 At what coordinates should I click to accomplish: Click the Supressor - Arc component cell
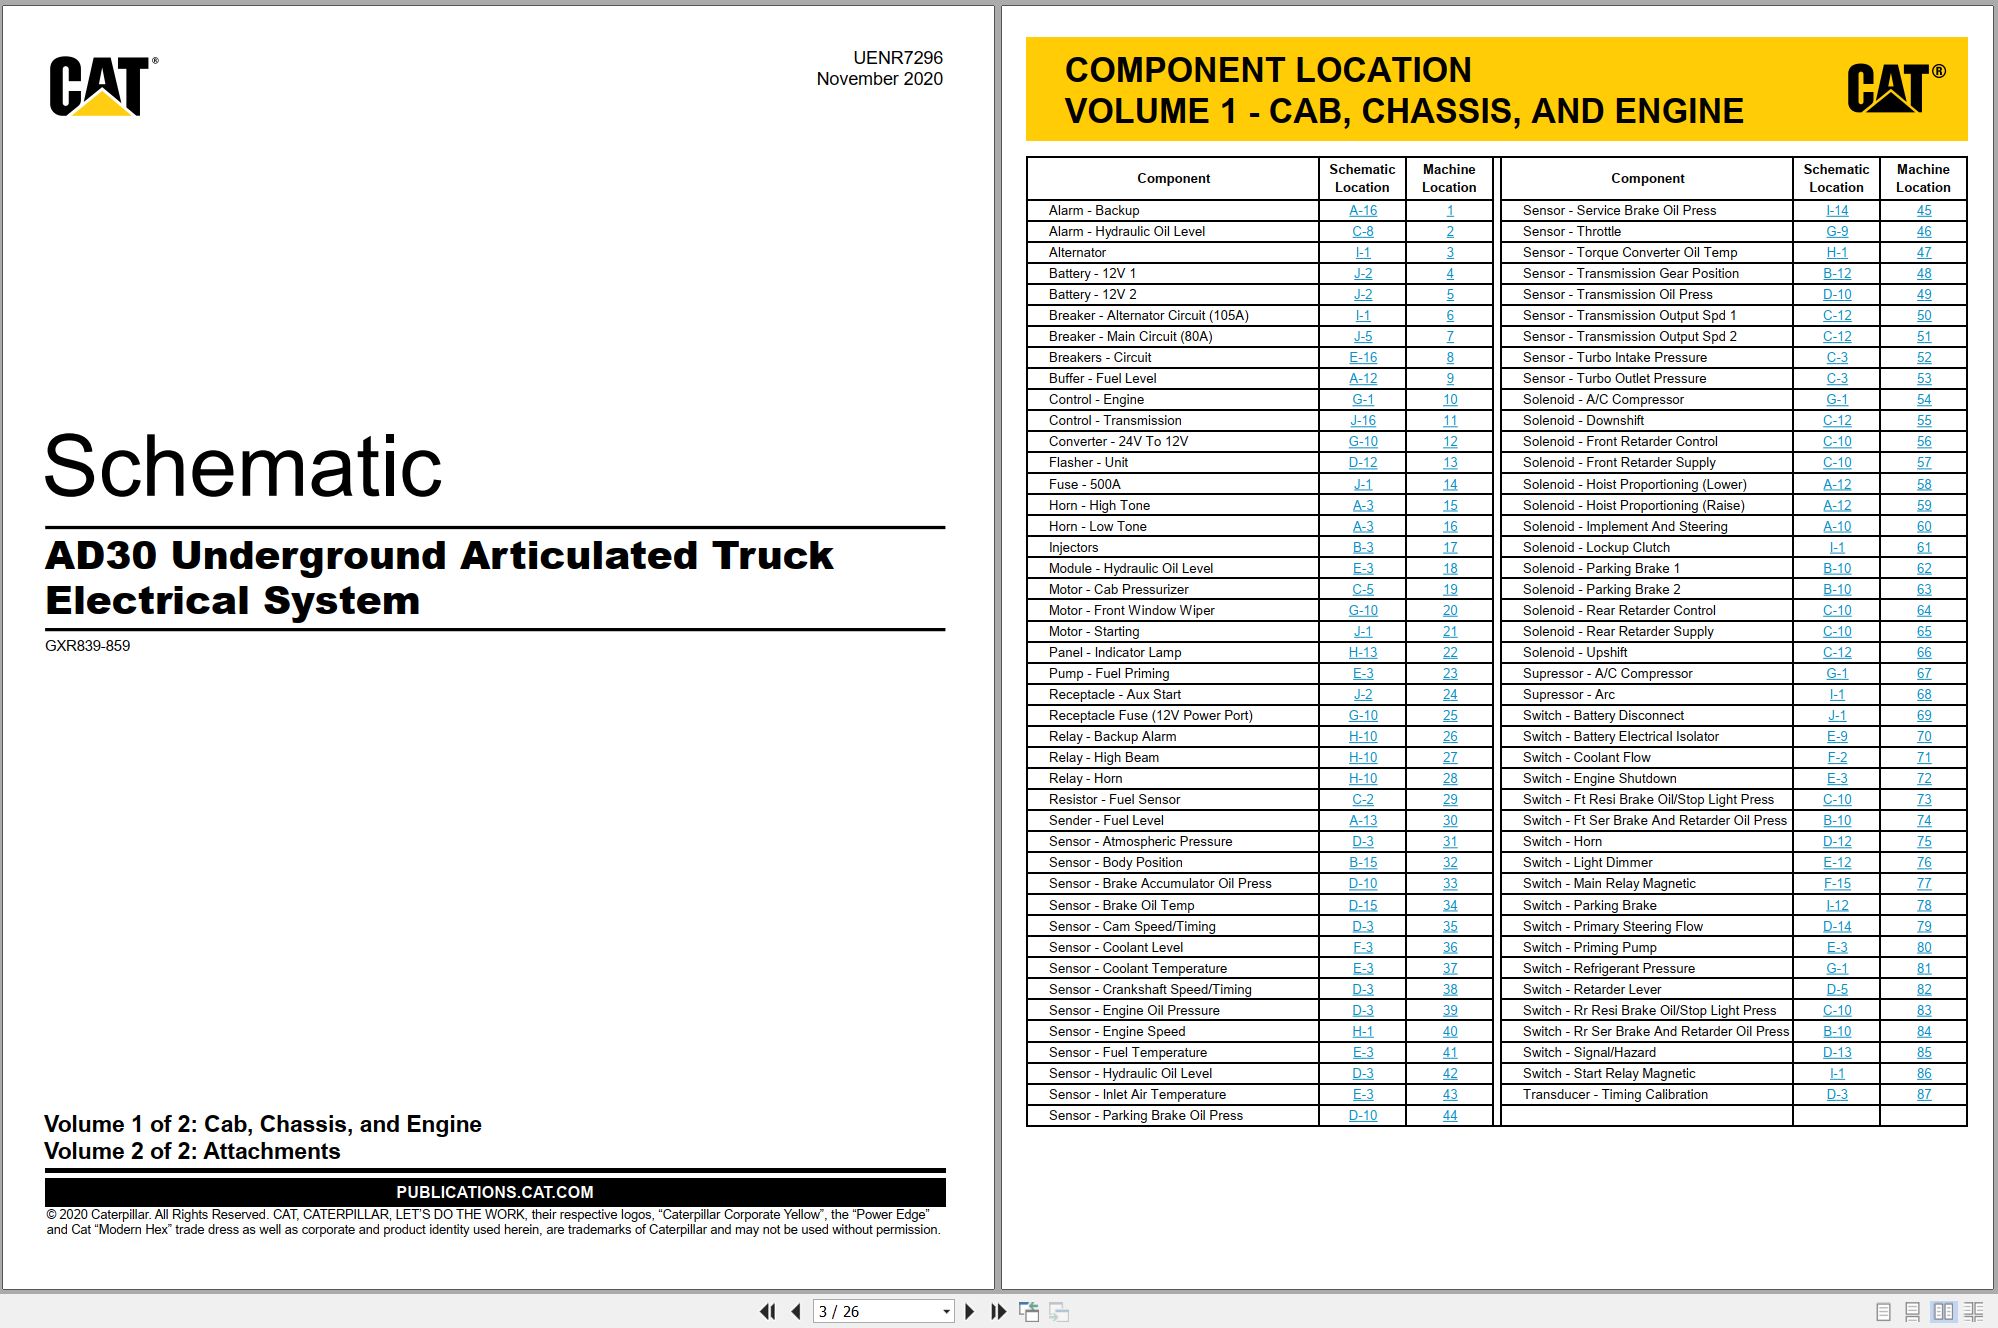1647,694
